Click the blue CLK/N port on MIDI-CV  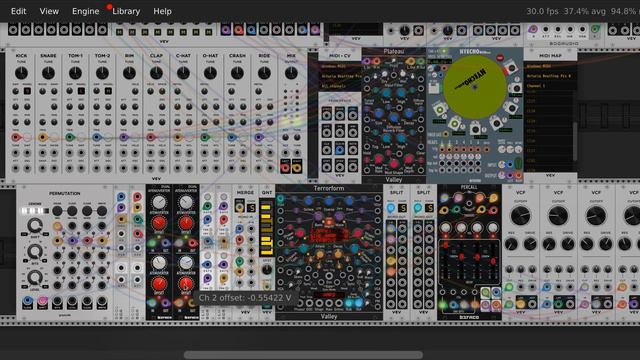click(340, 150)
